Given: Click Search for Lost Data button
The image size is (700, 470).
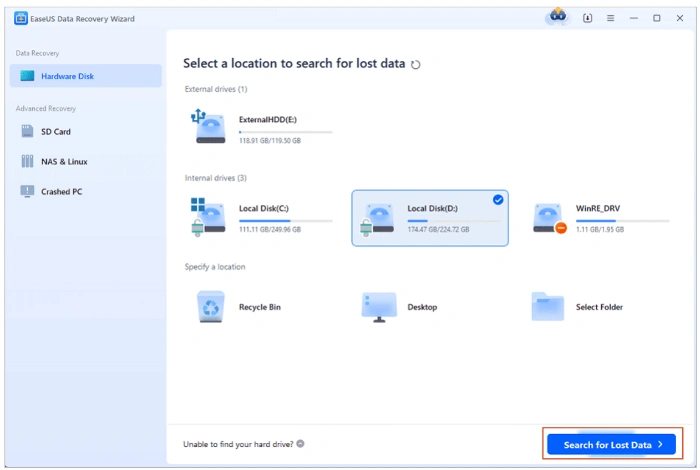Looking at the screenshot, I should click(x=611, y=445).
